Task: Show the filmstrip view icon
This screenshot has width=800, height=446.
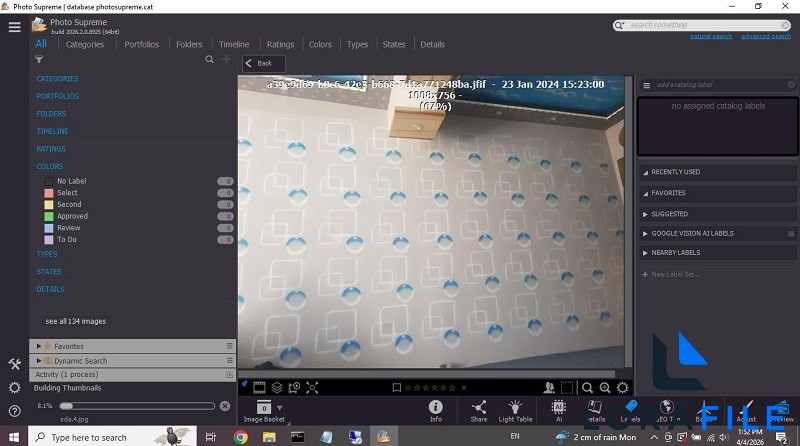Action: 259,388
